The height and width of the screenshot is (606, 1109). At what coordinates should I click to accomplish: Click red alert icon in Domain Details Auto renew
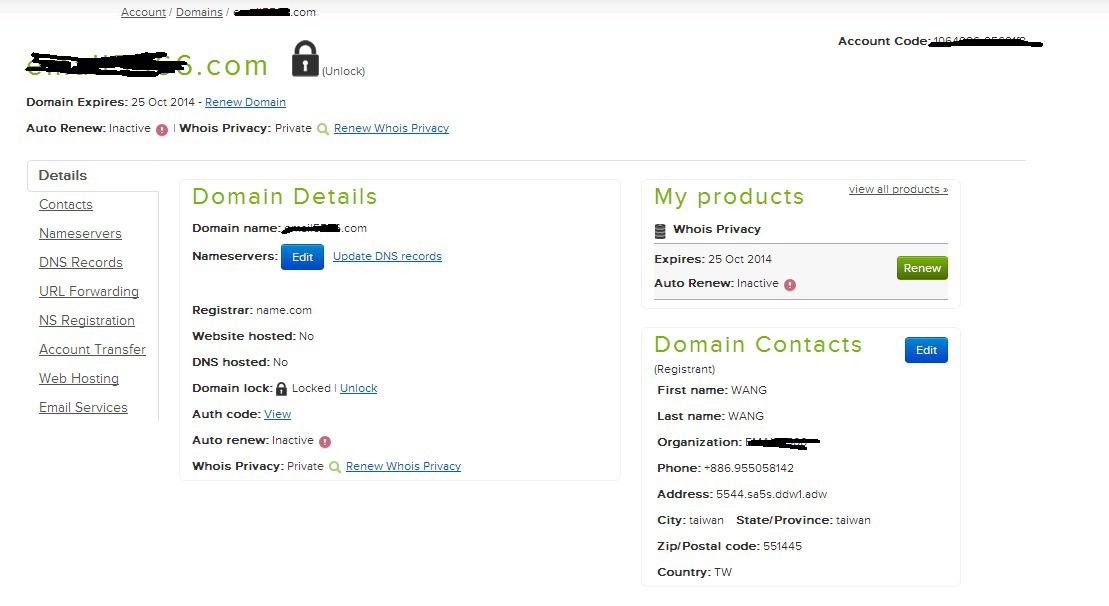pos(325,441)
